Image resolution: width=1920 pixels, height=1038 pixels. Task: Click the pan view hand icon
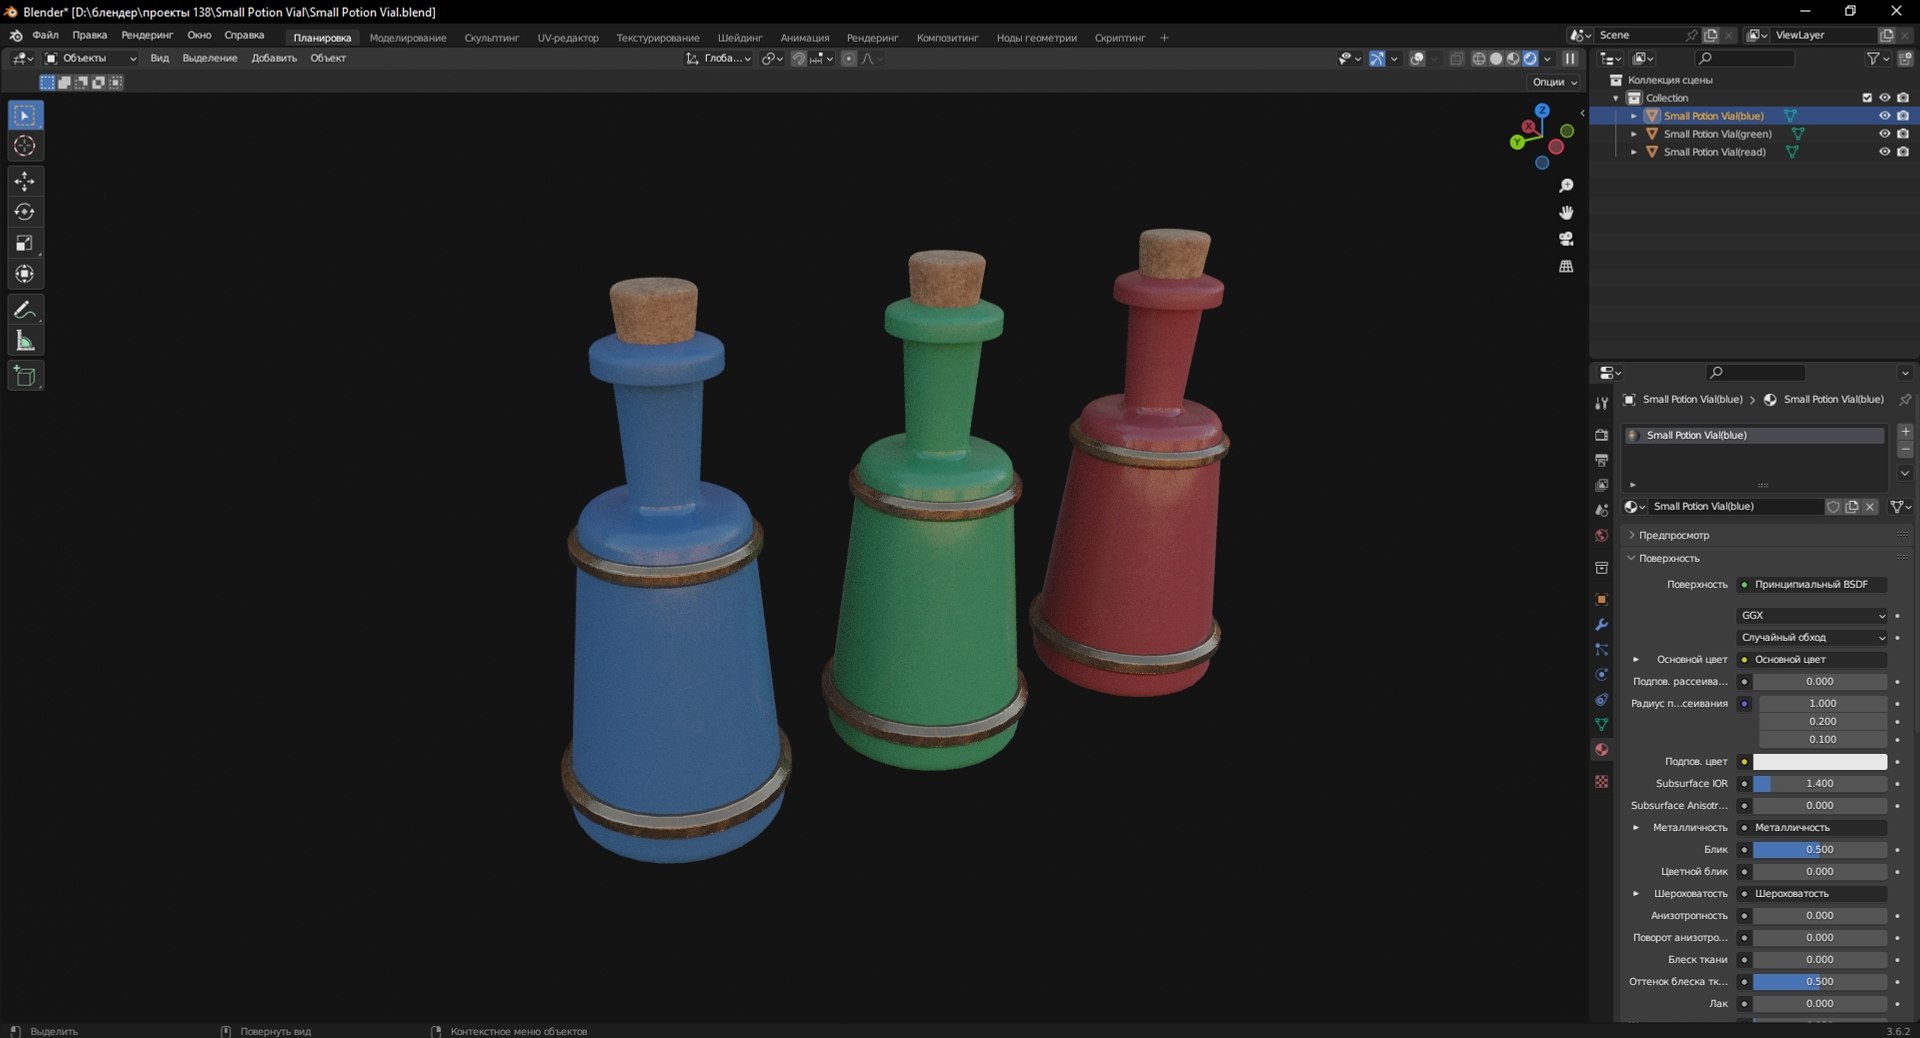(1566, 212)
